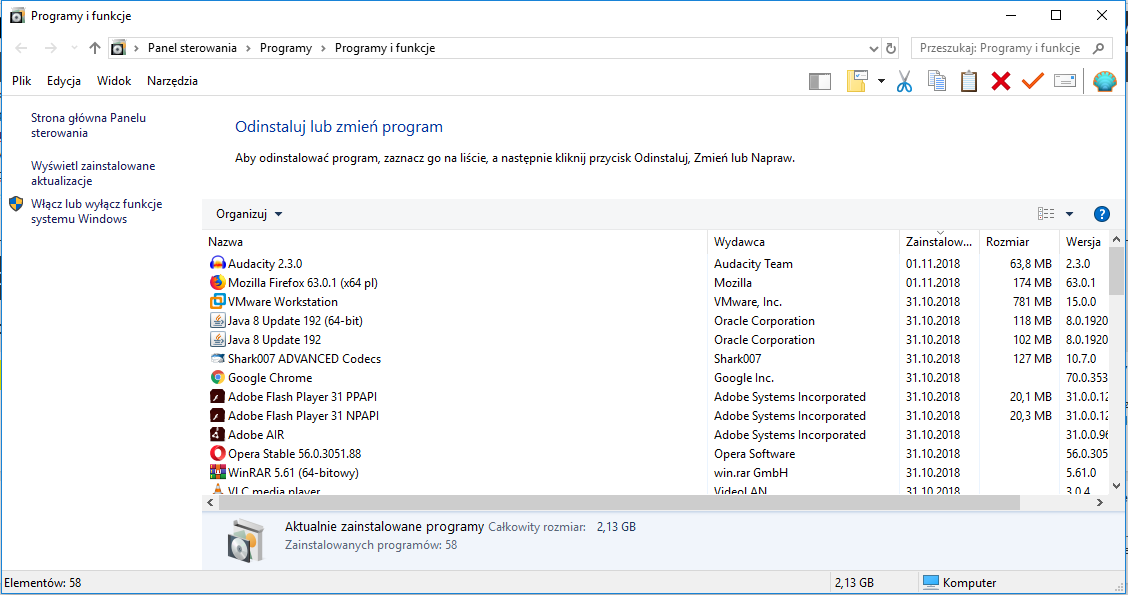The height and width of the screenshot is (595, 1128).
Task: Toggle the preview pane layout icon
Action: click(x=820, y=82)
